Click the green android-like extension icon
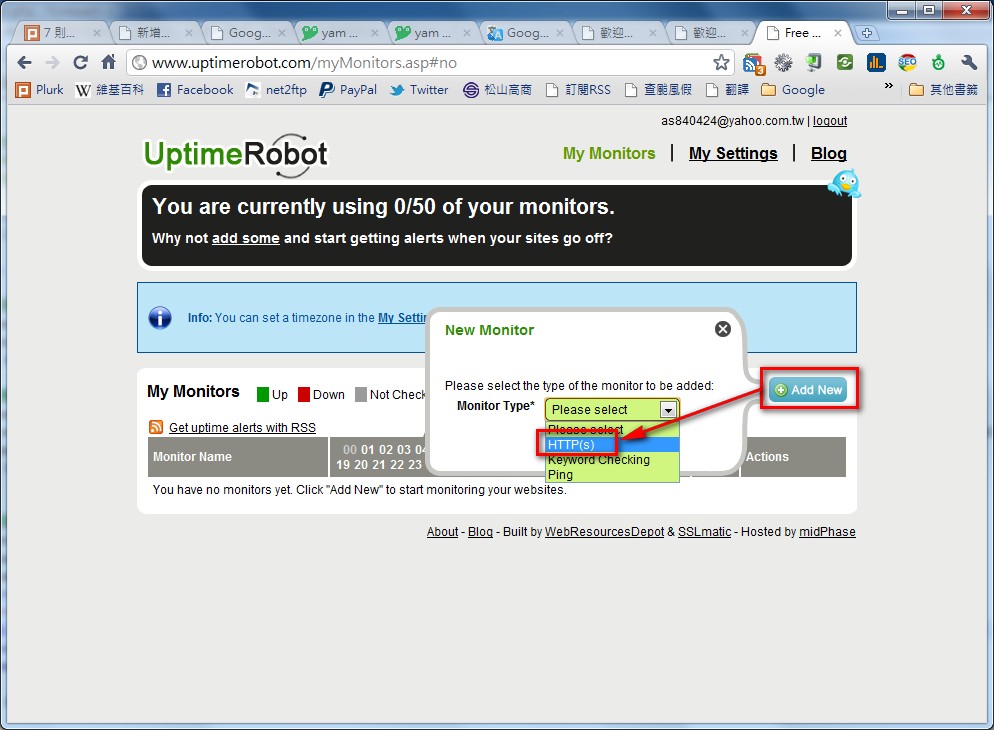Viewport: 994px width, 730px height. (938, 62)
